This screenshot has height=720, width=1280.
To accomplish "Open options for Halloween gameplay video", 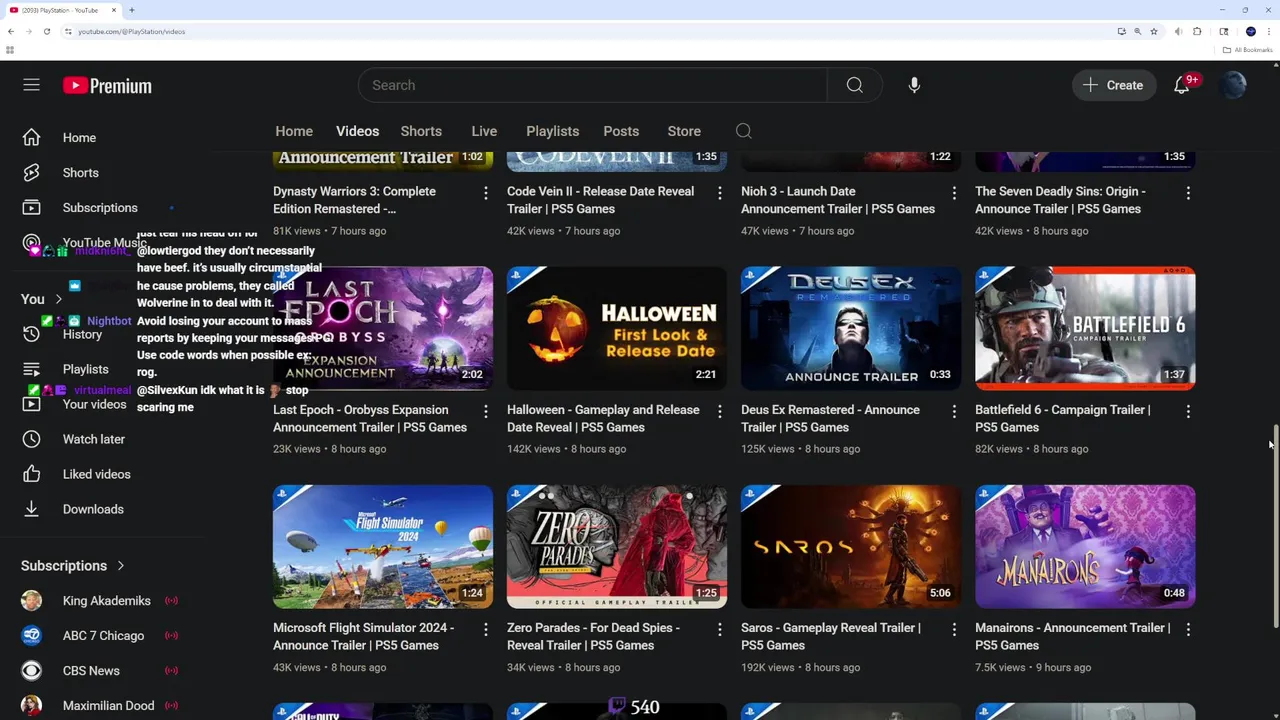I will coord(719,411).
